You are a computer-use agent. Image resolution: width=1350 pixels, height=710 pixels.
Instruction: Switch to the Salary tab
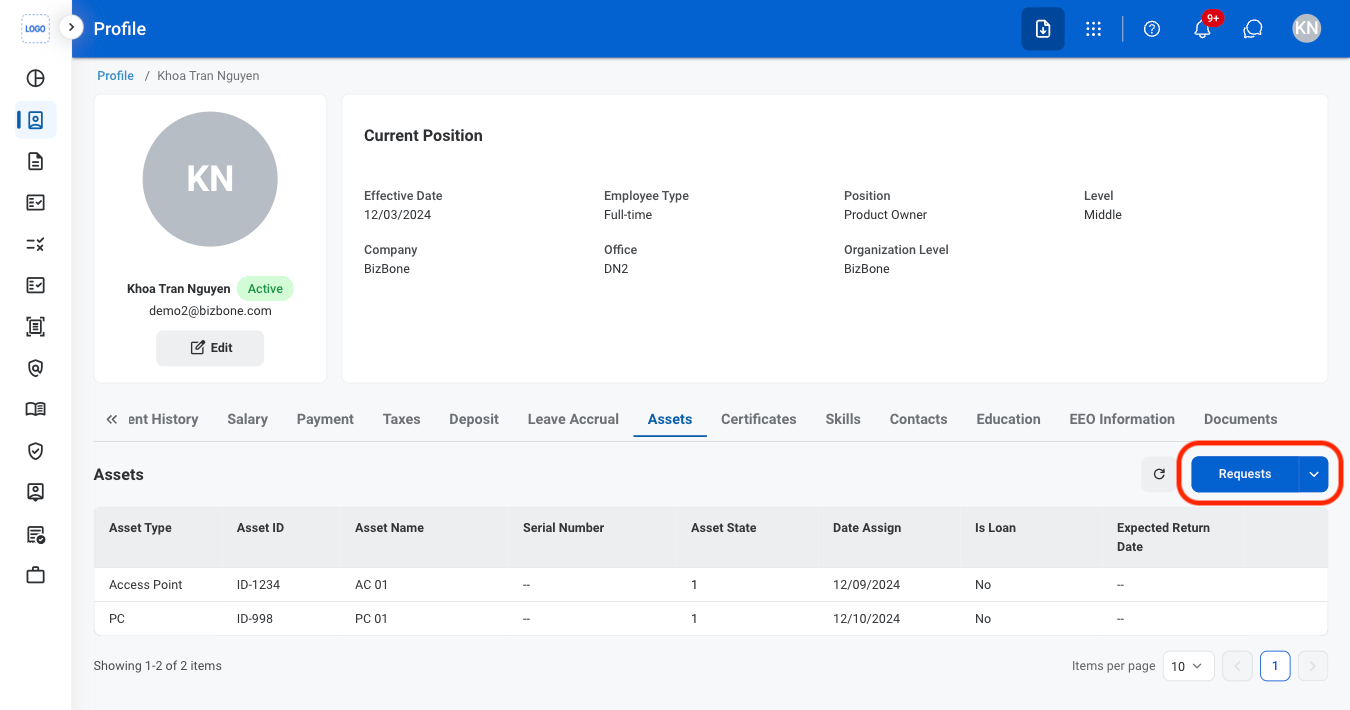[x=247, y=419]
